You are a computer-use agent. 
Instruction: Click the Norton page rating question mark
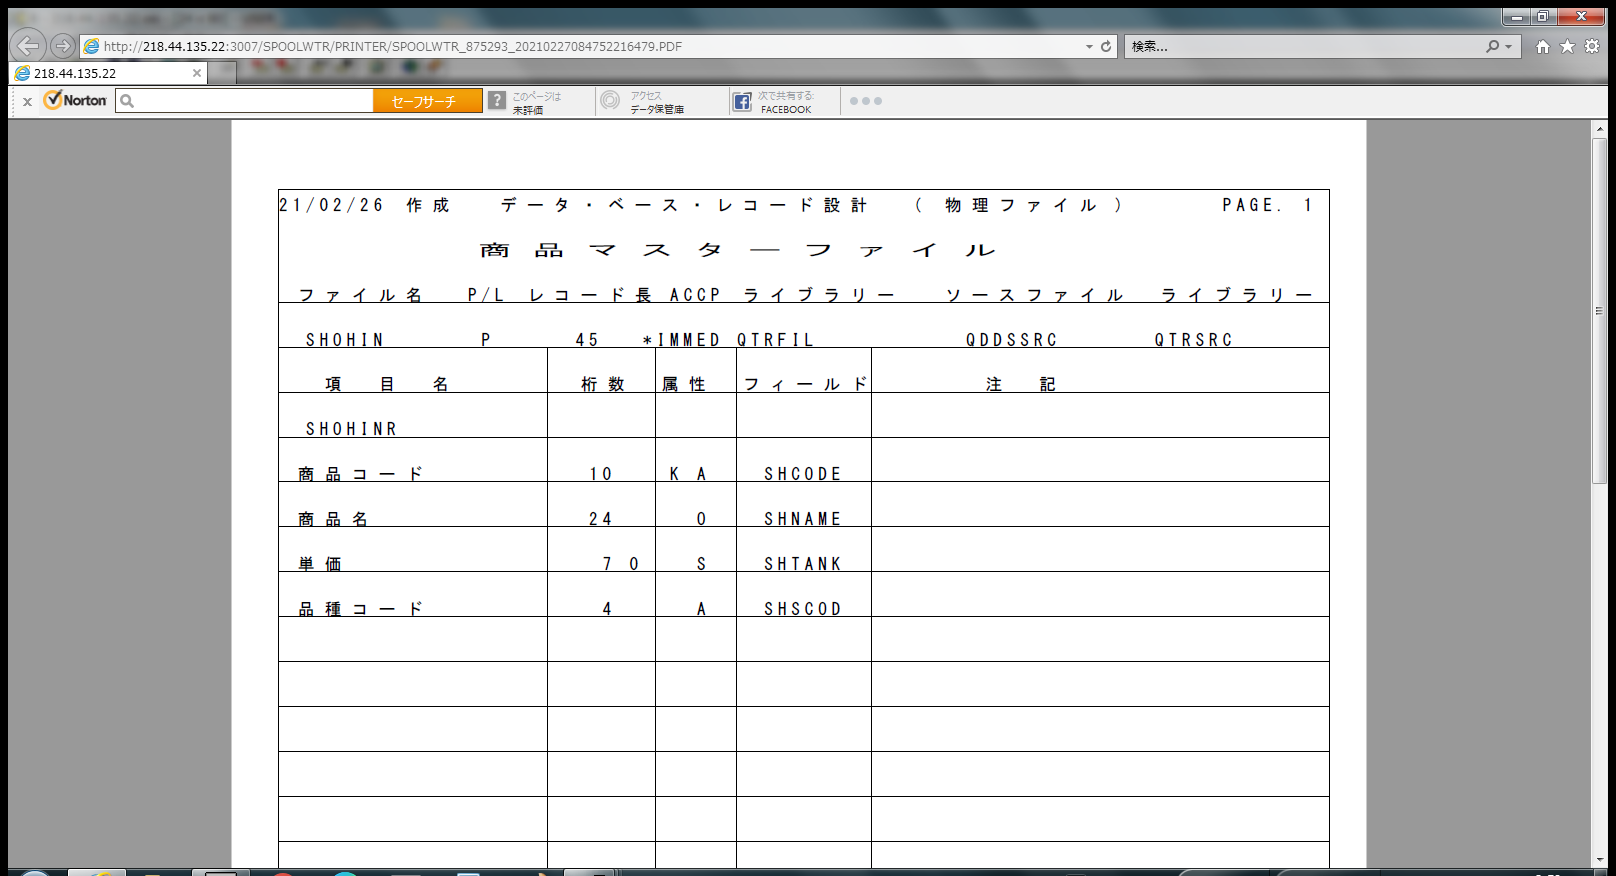point(497,101)
